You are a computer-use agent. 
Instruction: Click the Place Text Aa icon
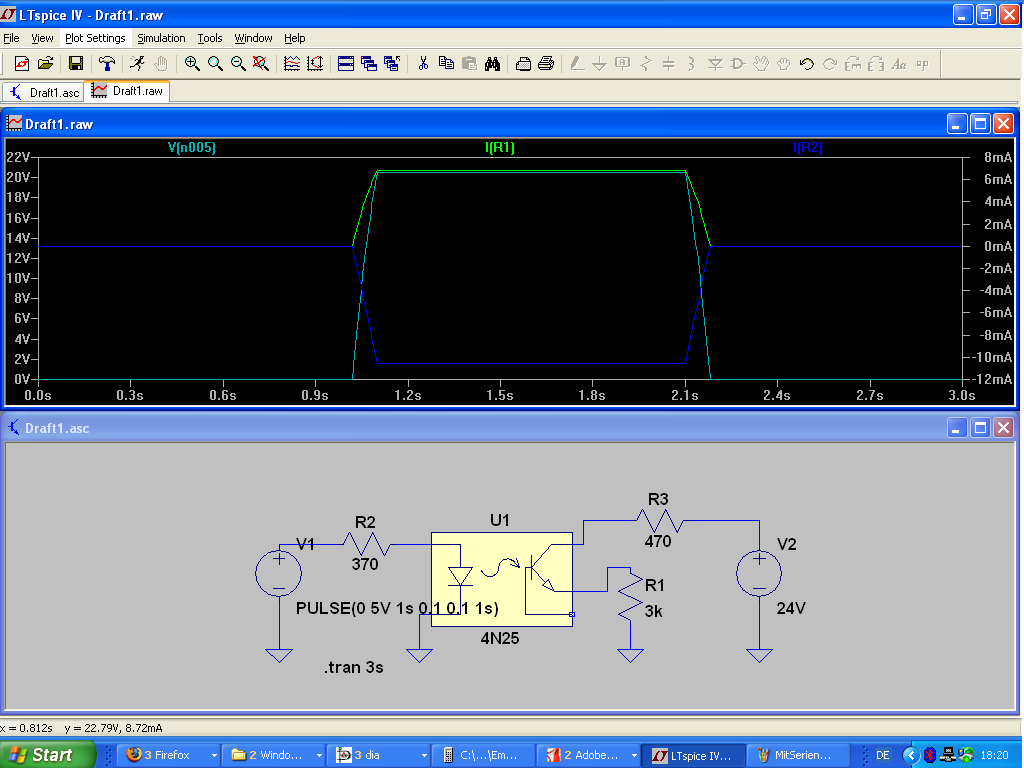pos(899,64)
